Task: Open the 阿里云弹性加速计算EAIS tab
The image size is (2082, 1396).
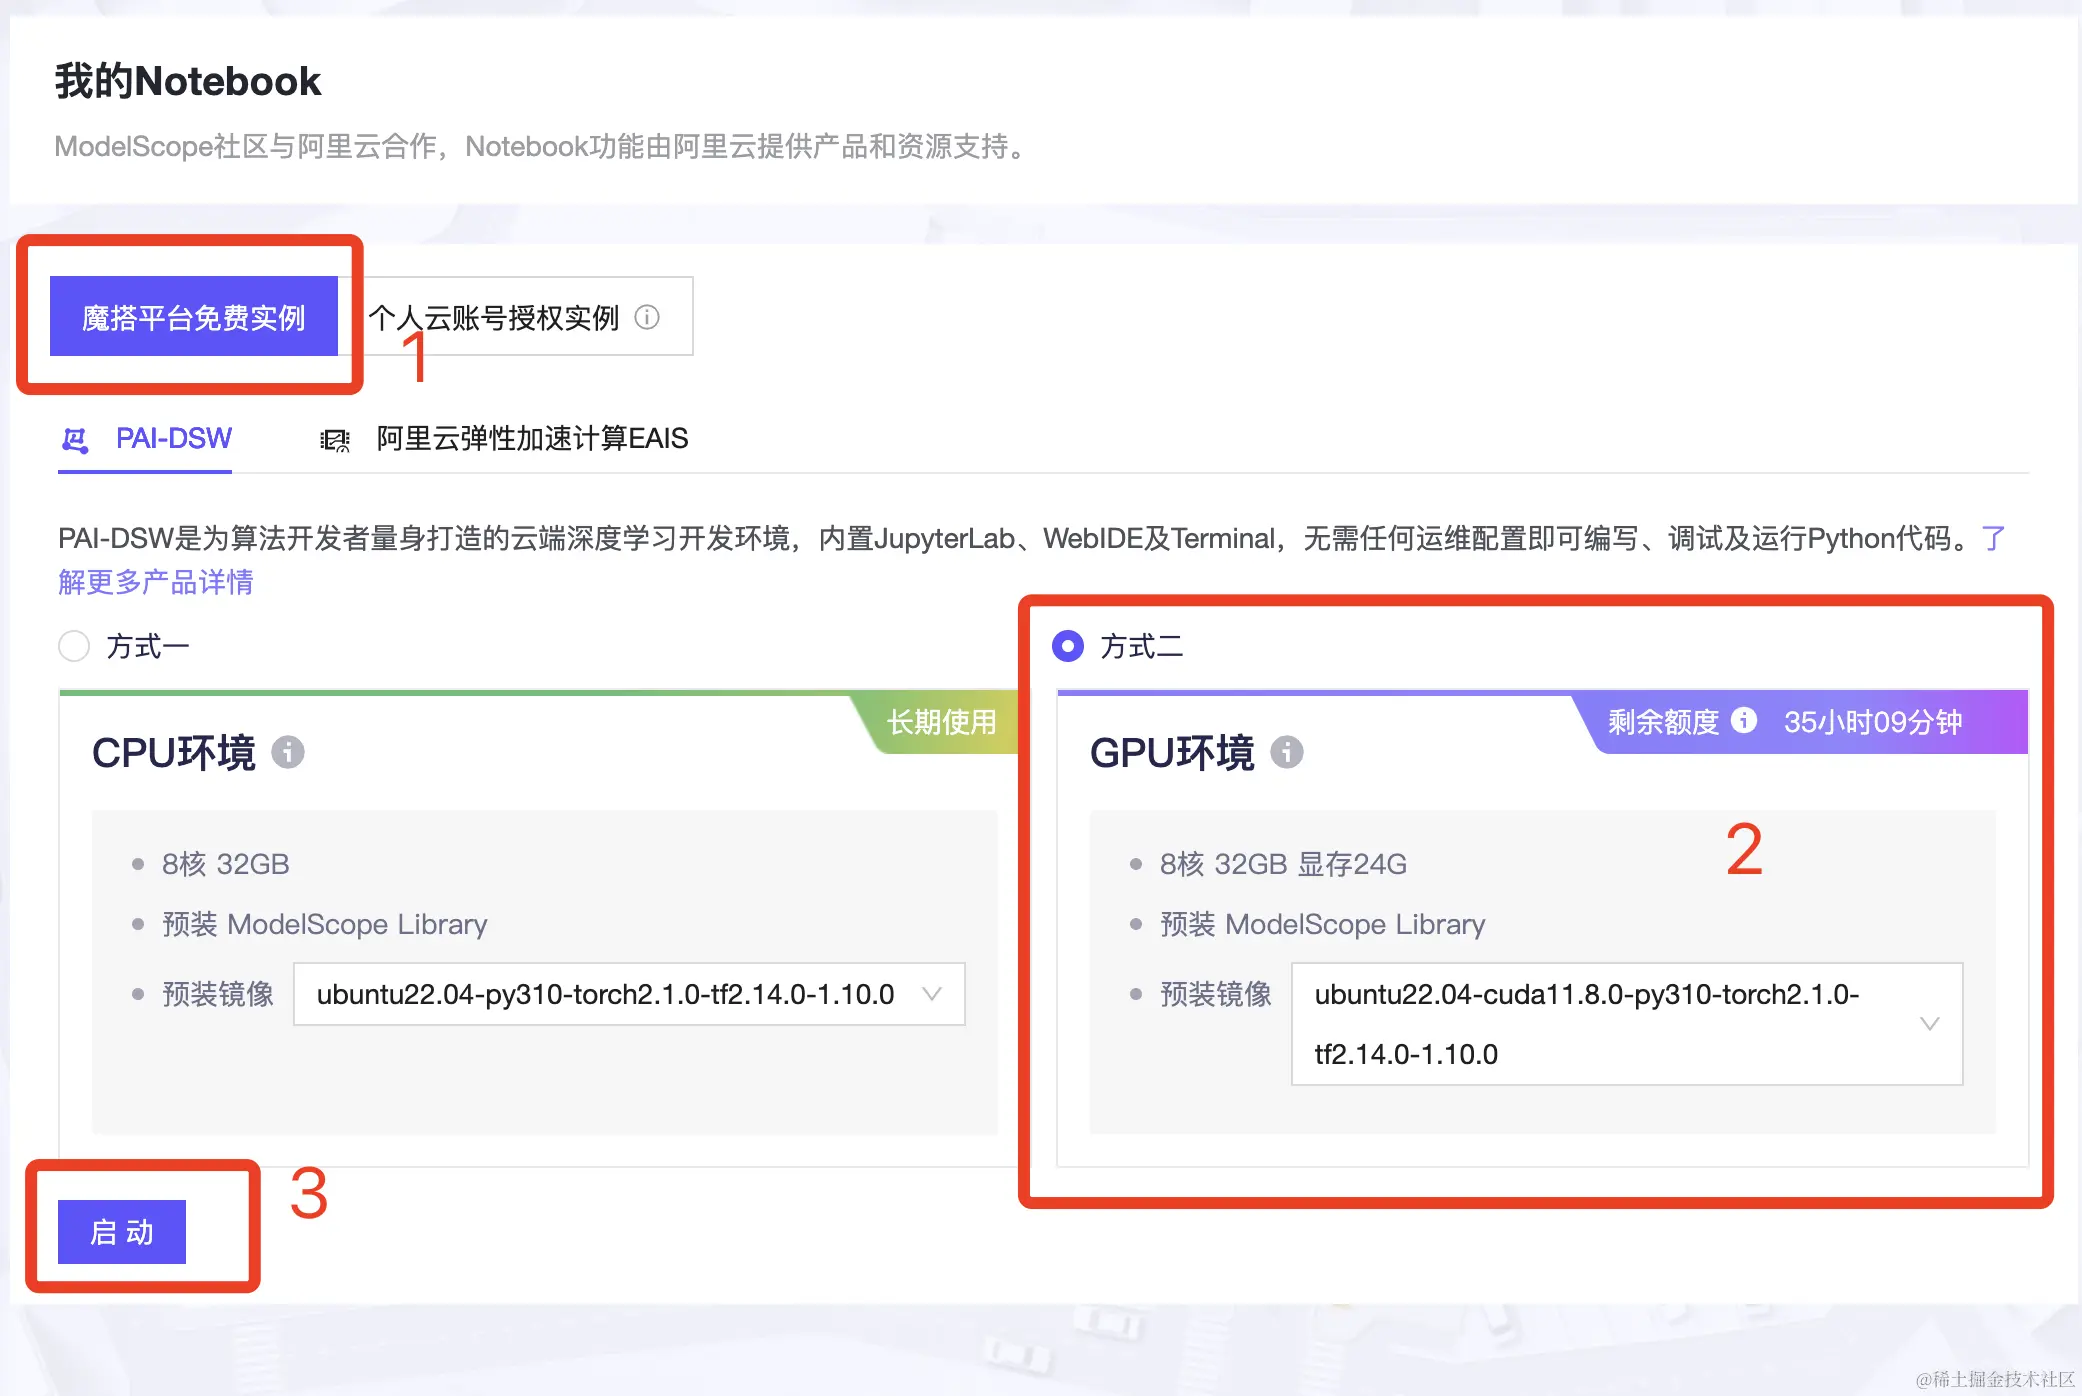Action: pos(504,439)
